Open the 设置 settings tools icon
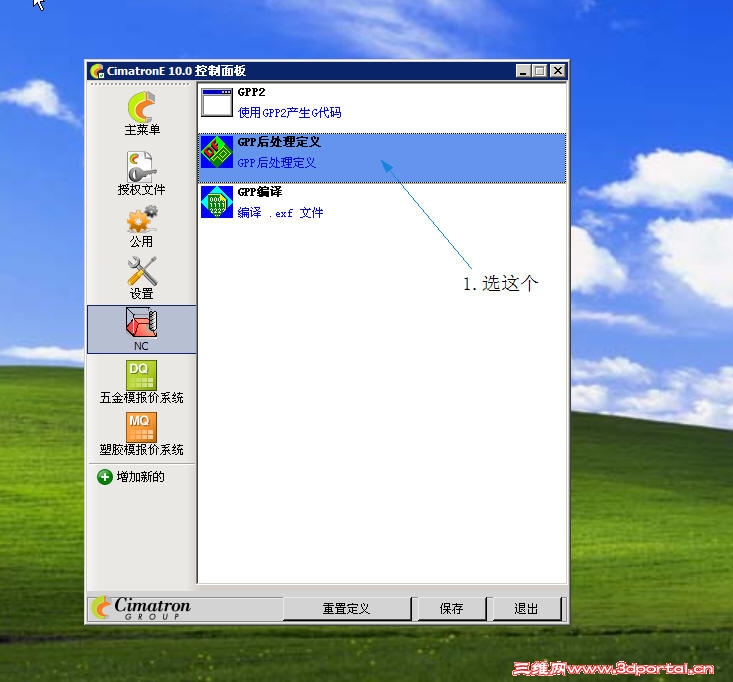733x682 pixels. pyautogui.click(x=142, y=271)
